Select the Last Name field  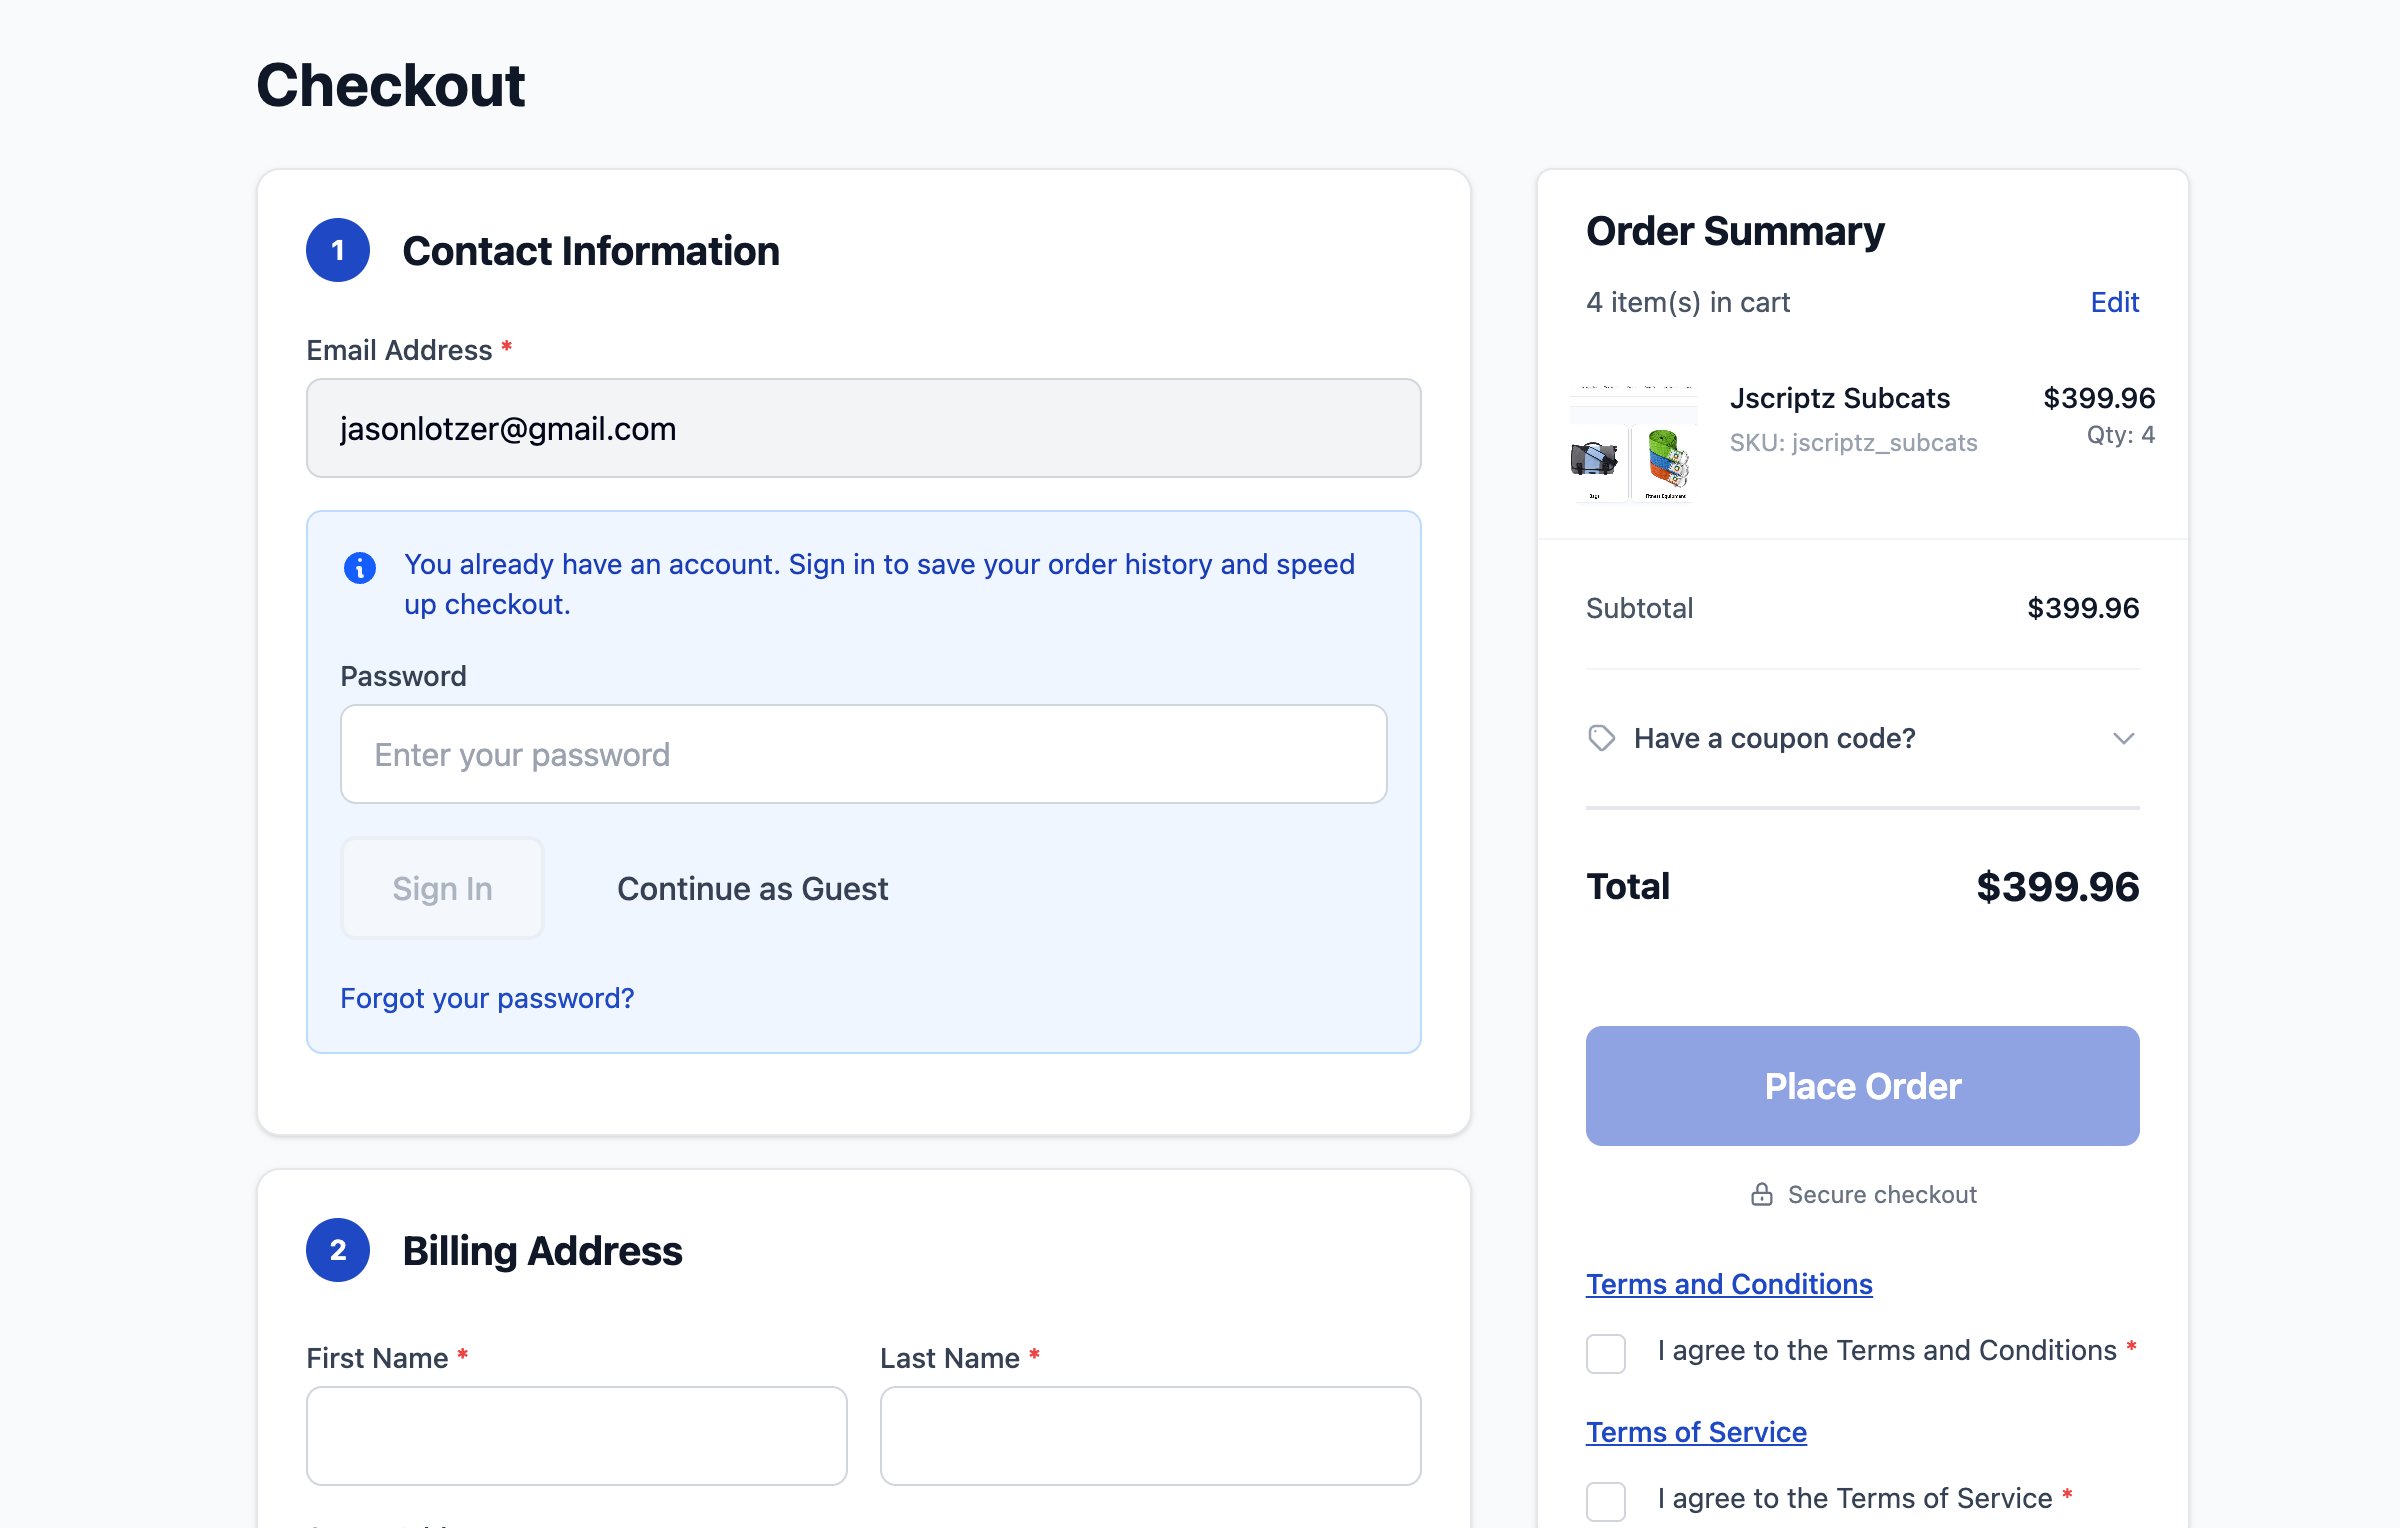[x=1150, y=1435]
